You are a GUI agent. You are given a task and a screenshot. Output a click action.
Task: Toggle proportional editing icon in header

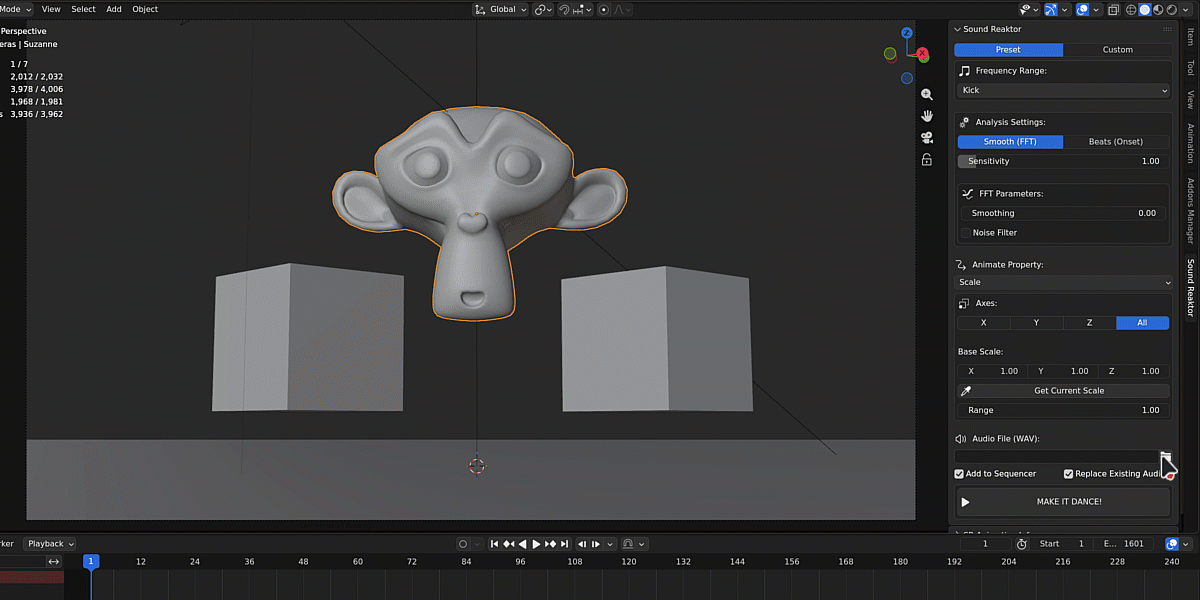tap(603, 10)
